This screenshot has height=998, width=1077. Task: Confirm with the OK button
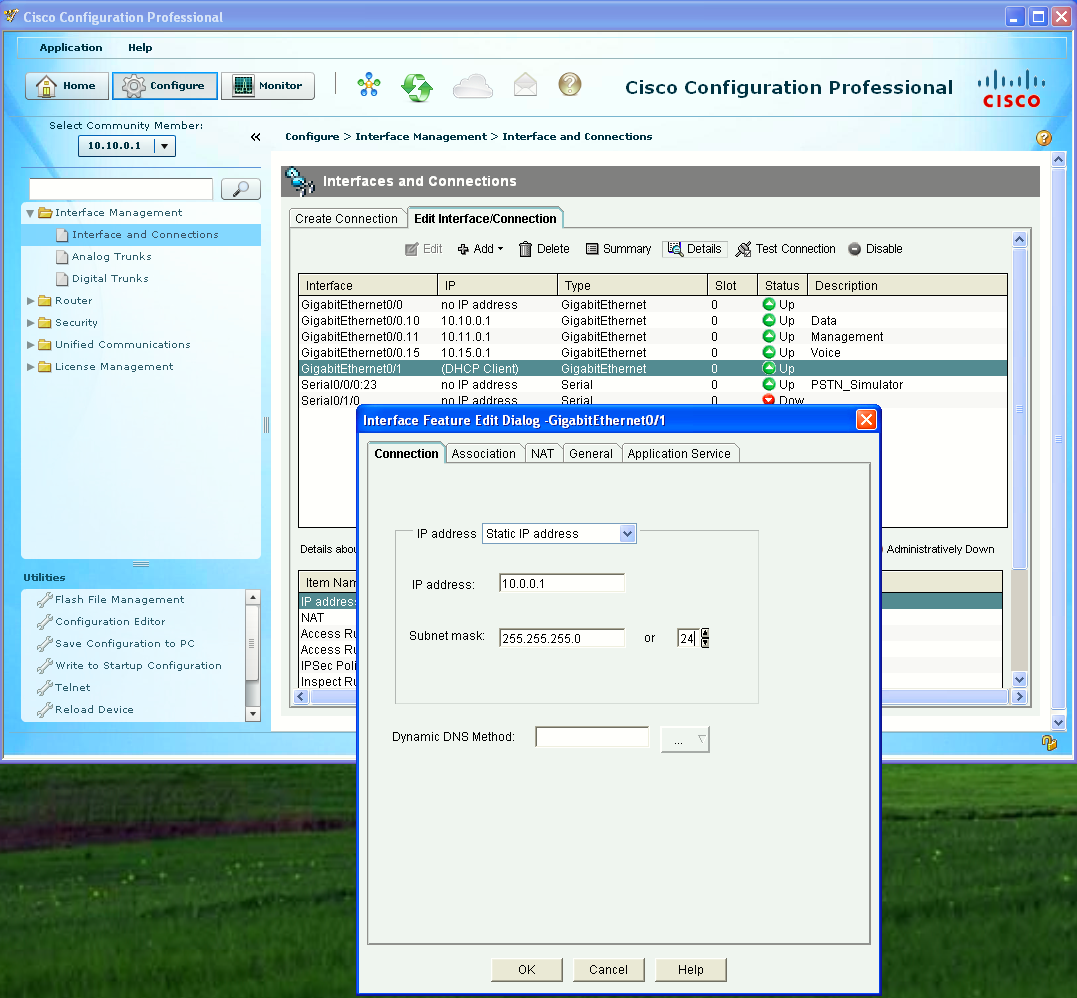(x=527, y=970)
